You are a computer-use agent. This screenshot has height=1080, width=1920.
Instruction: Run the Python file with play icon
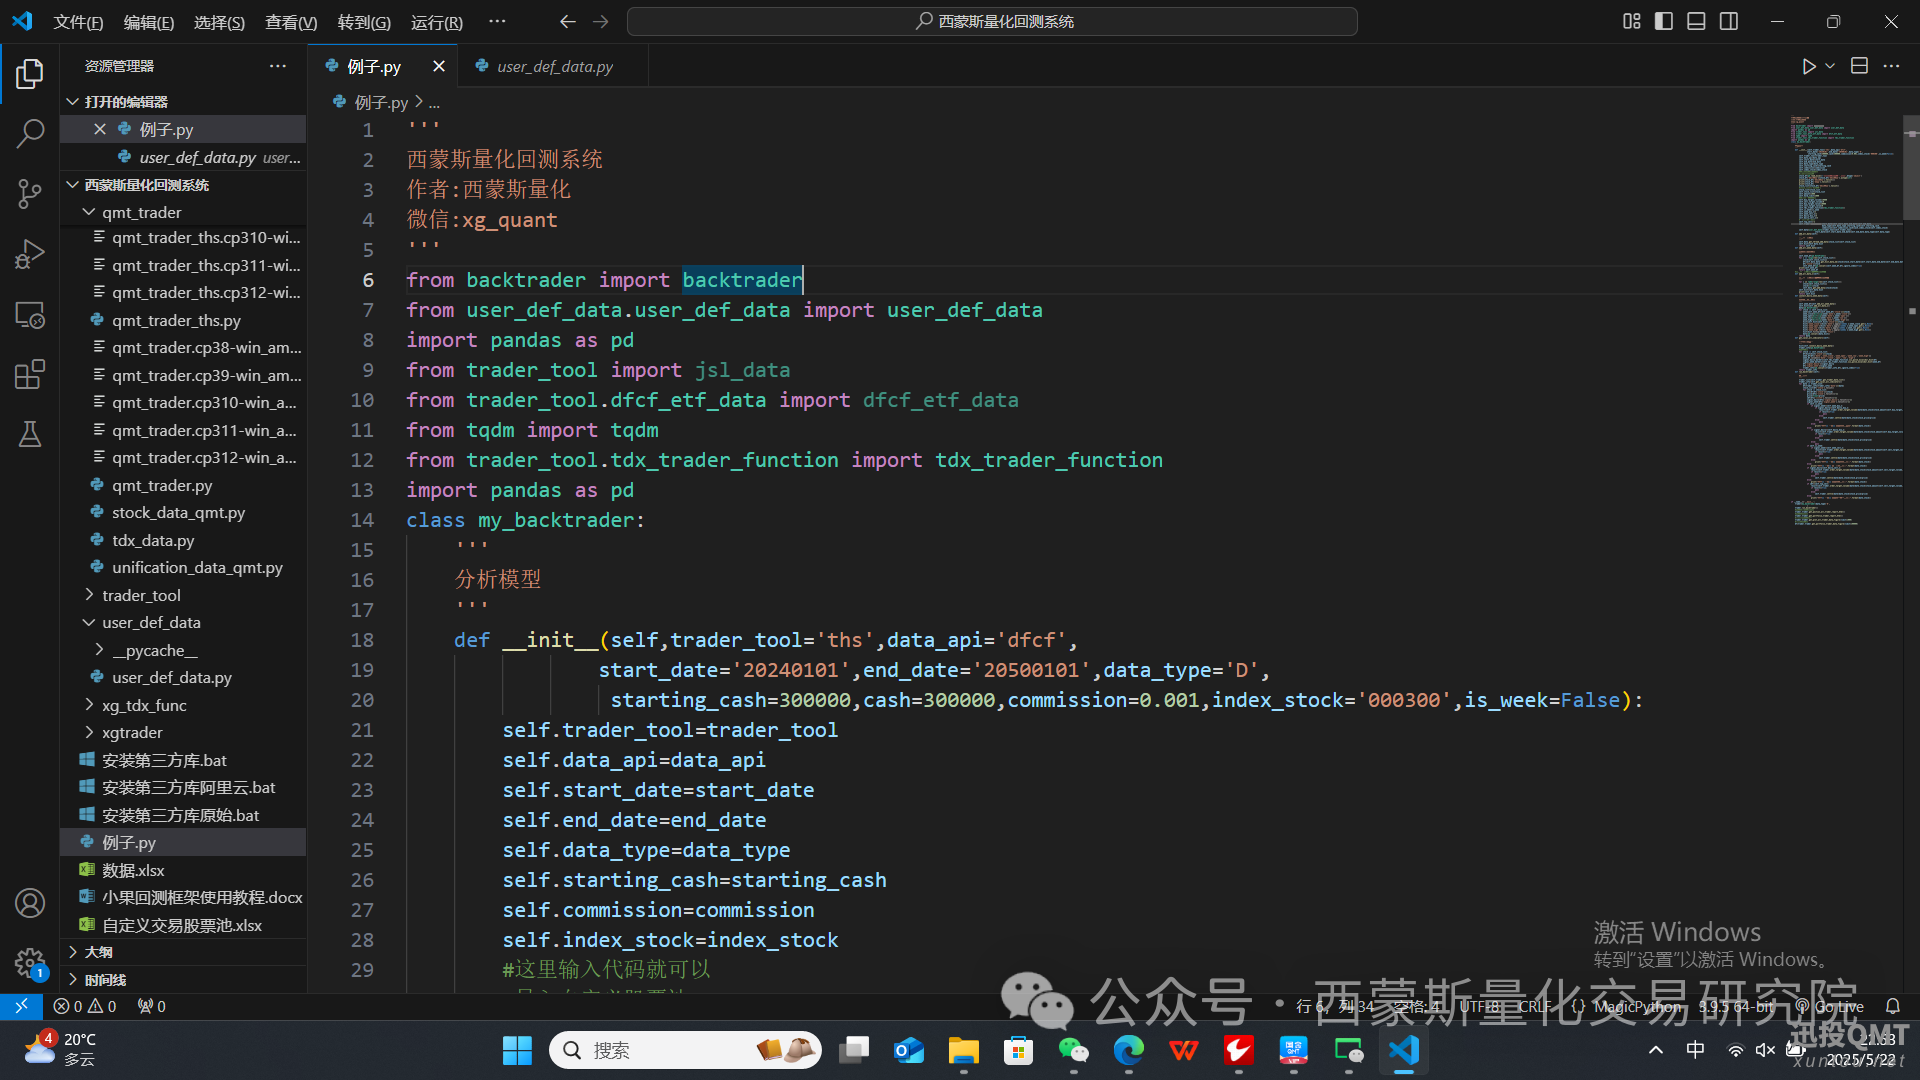pos(1808,66)
